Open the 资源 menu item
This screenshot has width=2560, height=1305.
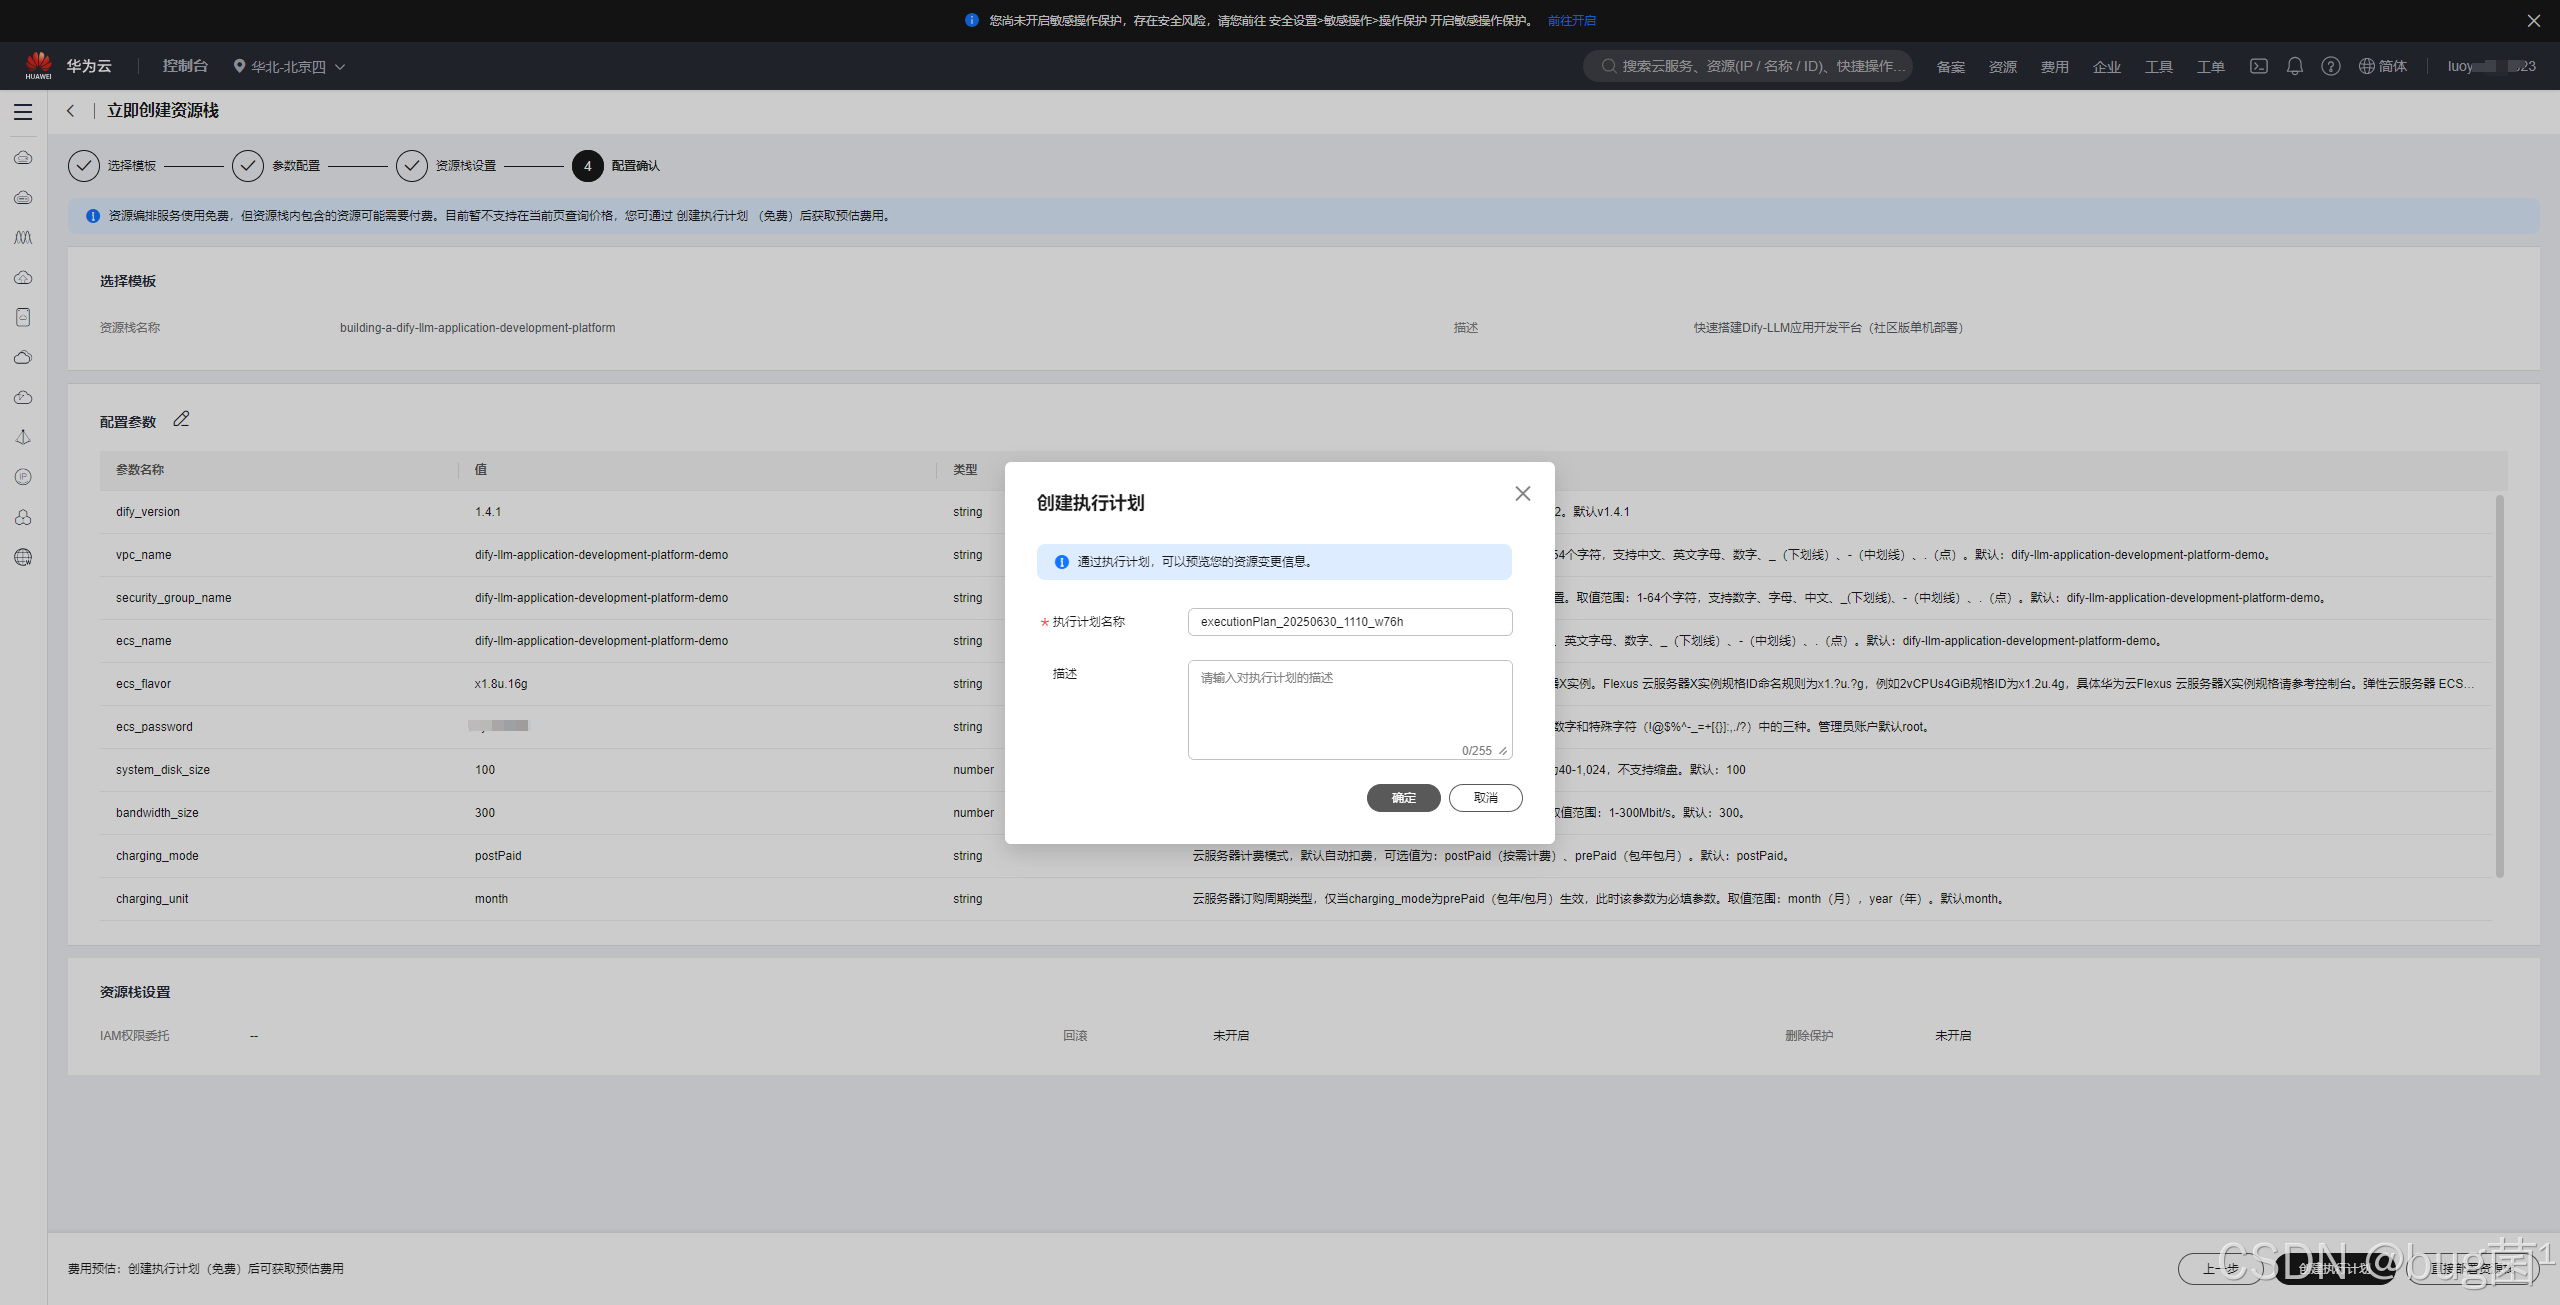[x=2002, y=67]
